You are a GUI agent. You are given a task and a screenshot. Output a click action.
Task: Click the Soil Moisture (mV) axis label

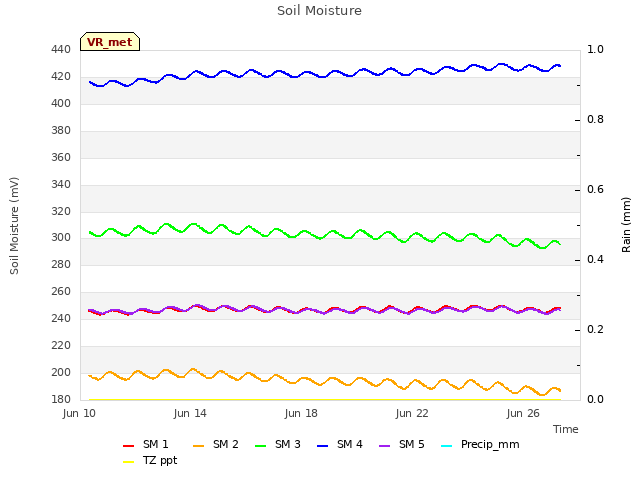(14, 225)
